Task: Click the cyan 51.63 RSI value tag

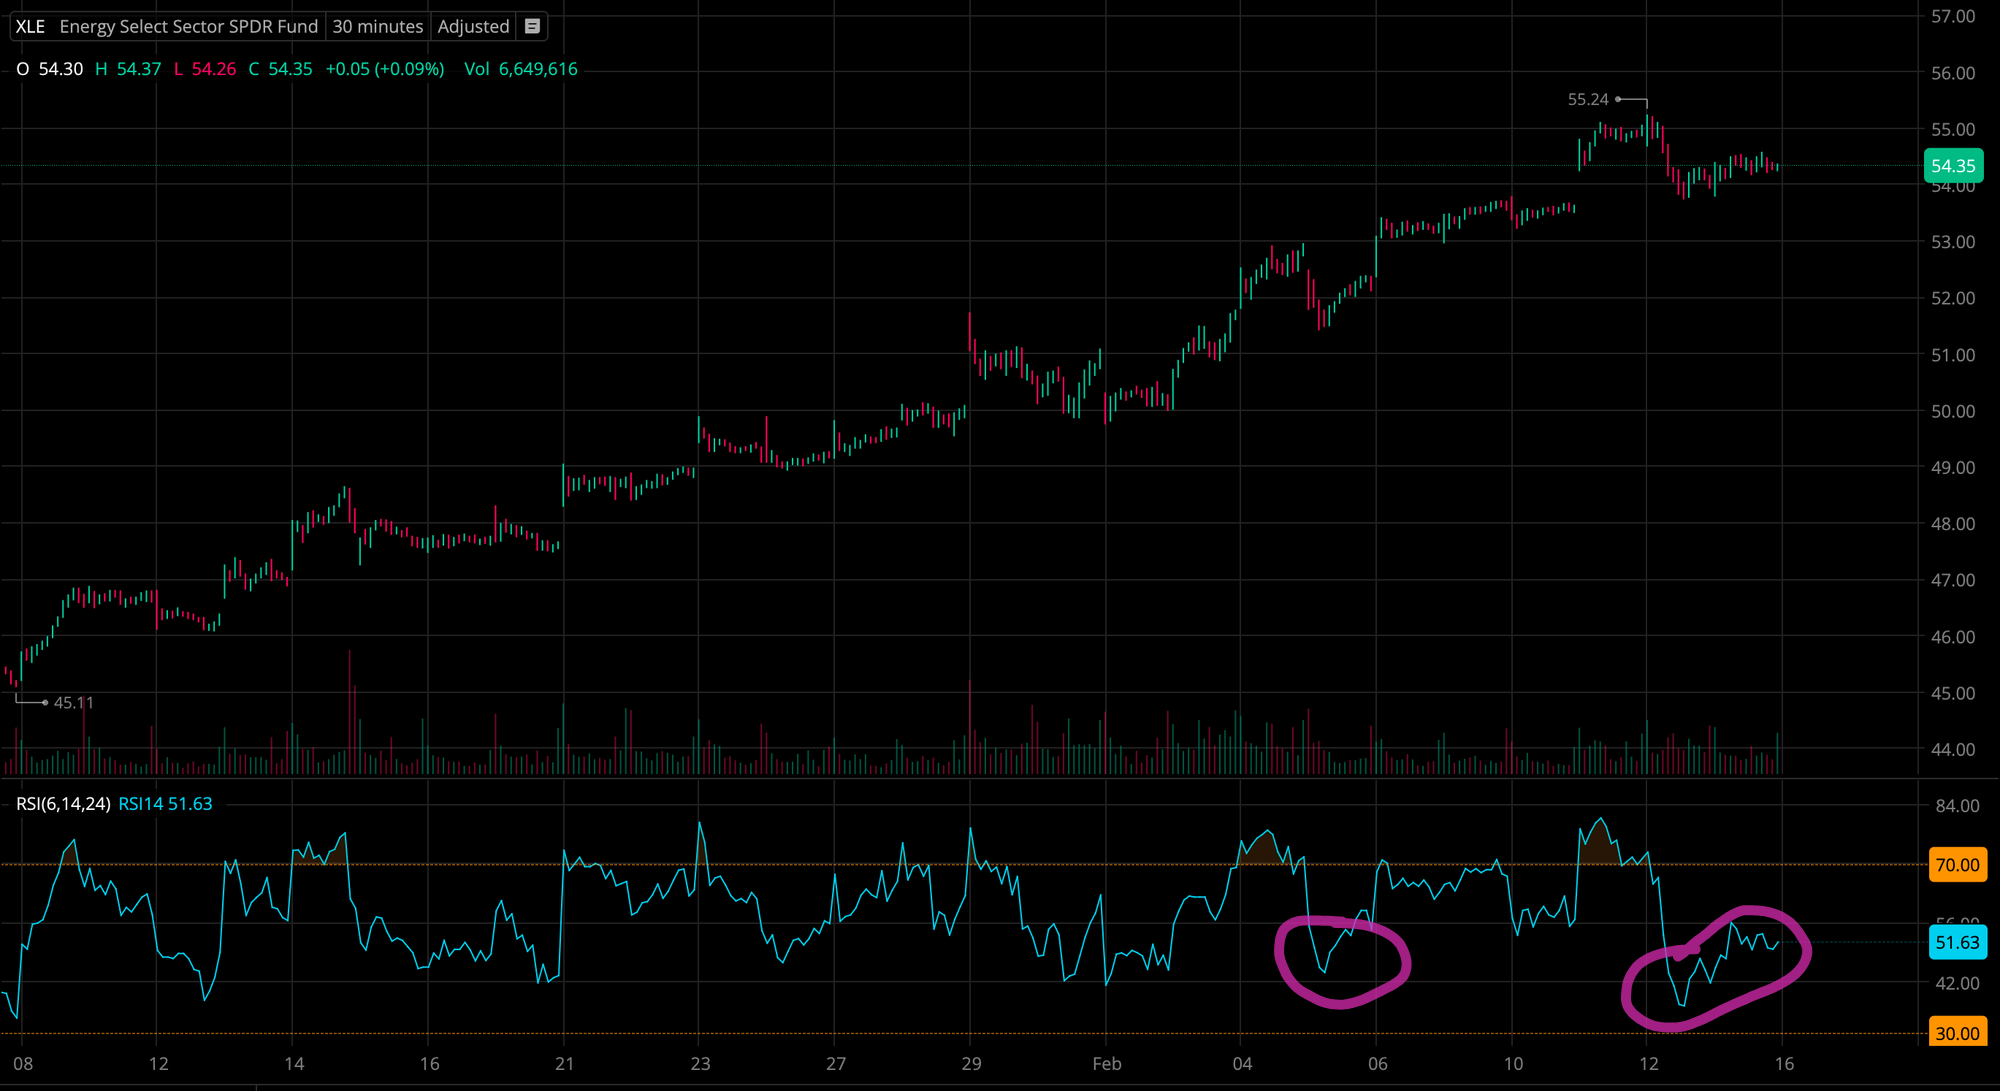Action: 1956,943
